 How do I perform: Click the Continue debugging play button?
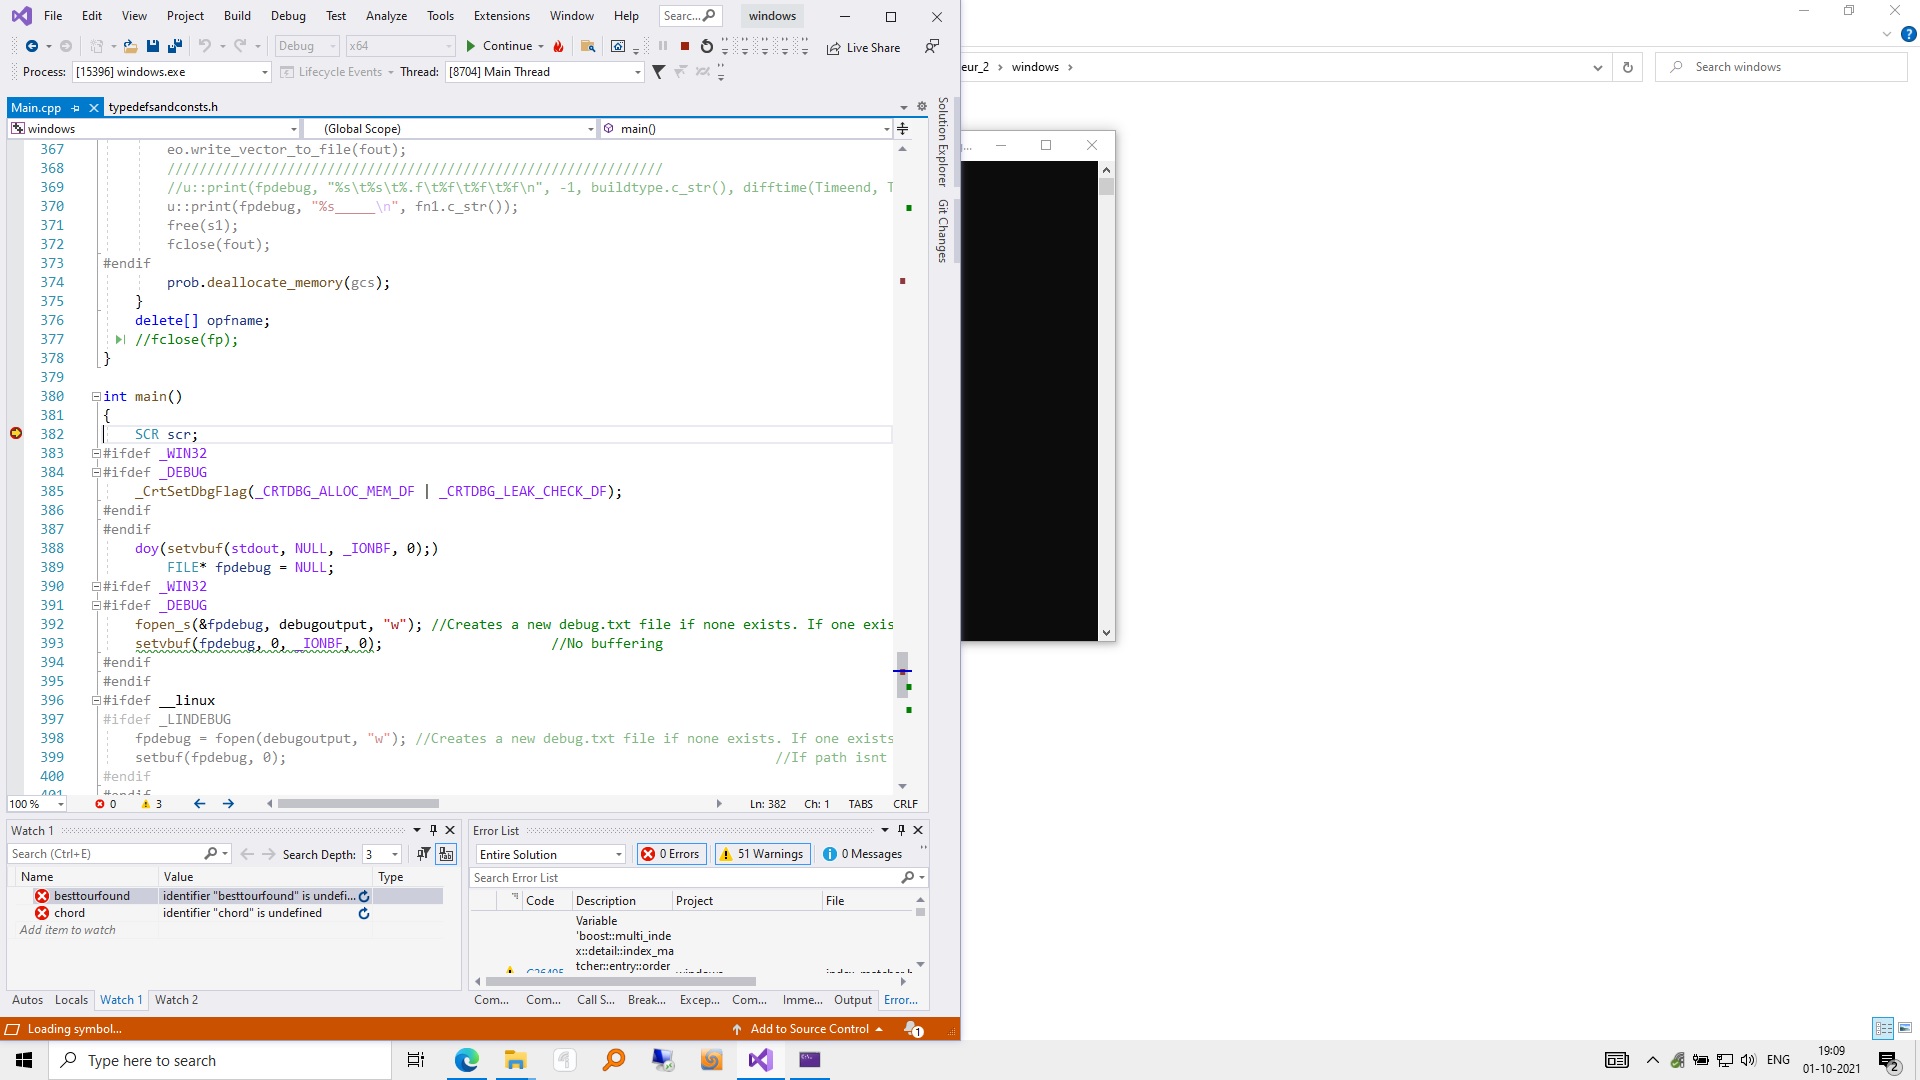tap(471, 46)
